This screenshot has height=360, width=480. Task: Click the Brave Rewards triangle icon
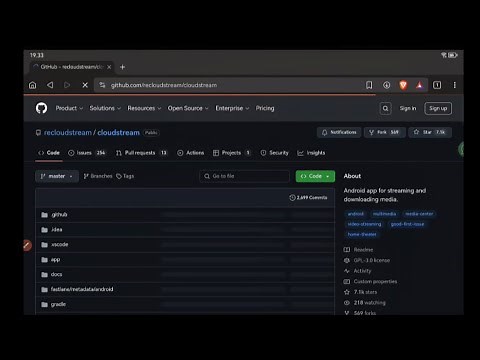point(420,85)
